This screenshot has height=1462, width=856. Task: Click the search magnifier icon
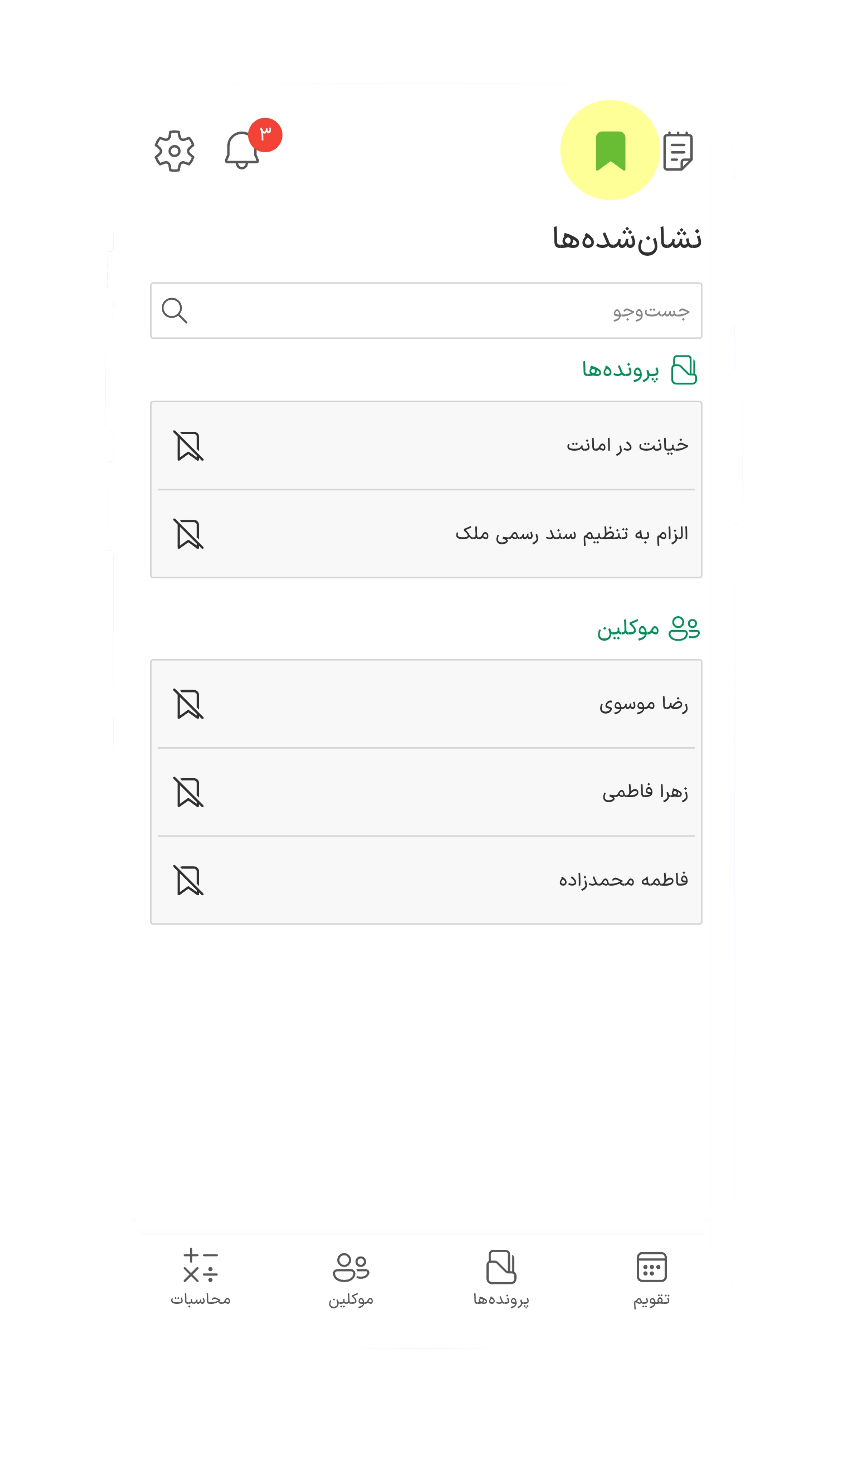(x=175, y=310)
